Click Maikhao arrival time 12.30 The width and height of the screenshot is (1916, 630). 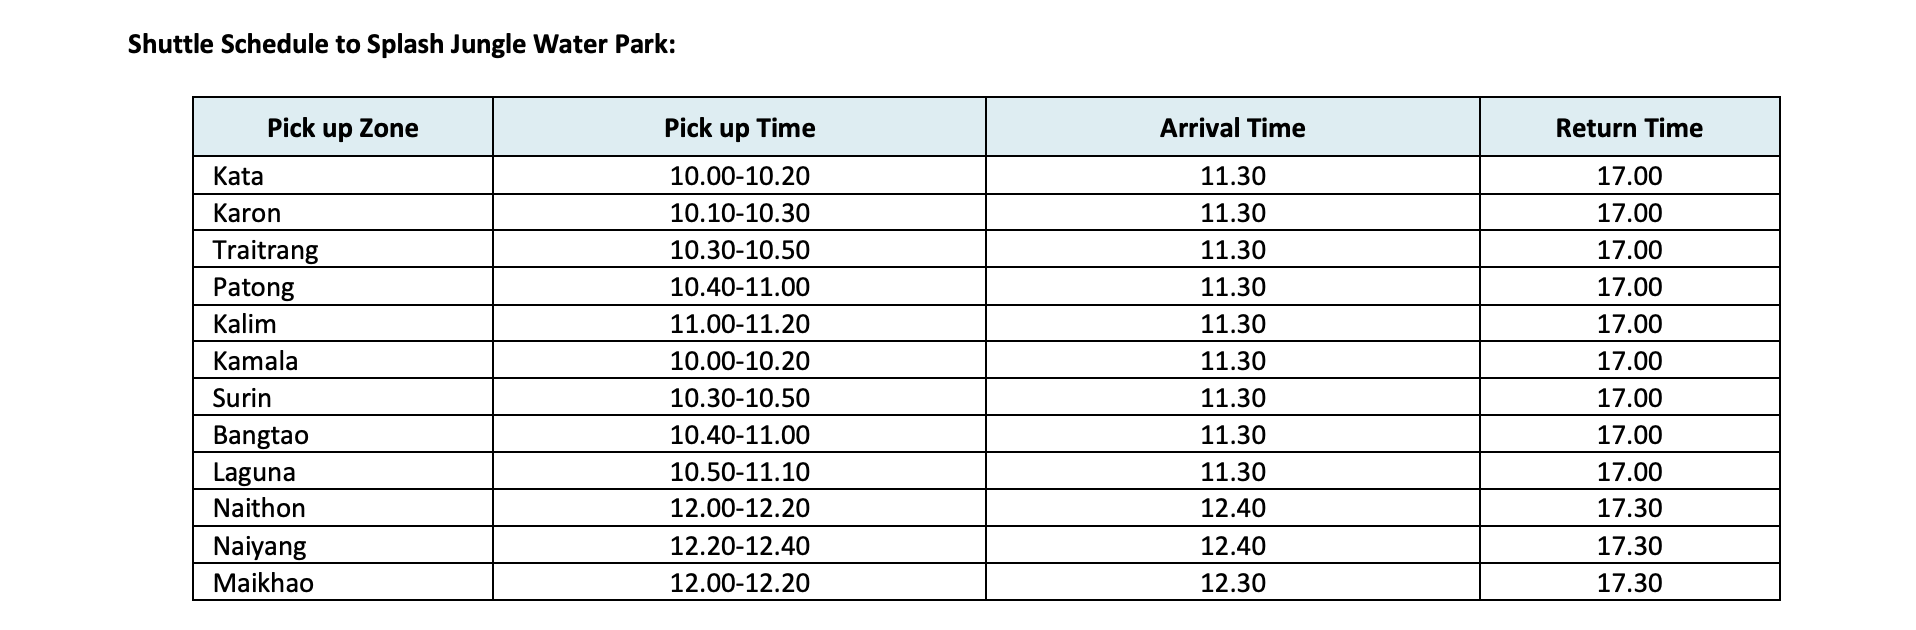1232,583
